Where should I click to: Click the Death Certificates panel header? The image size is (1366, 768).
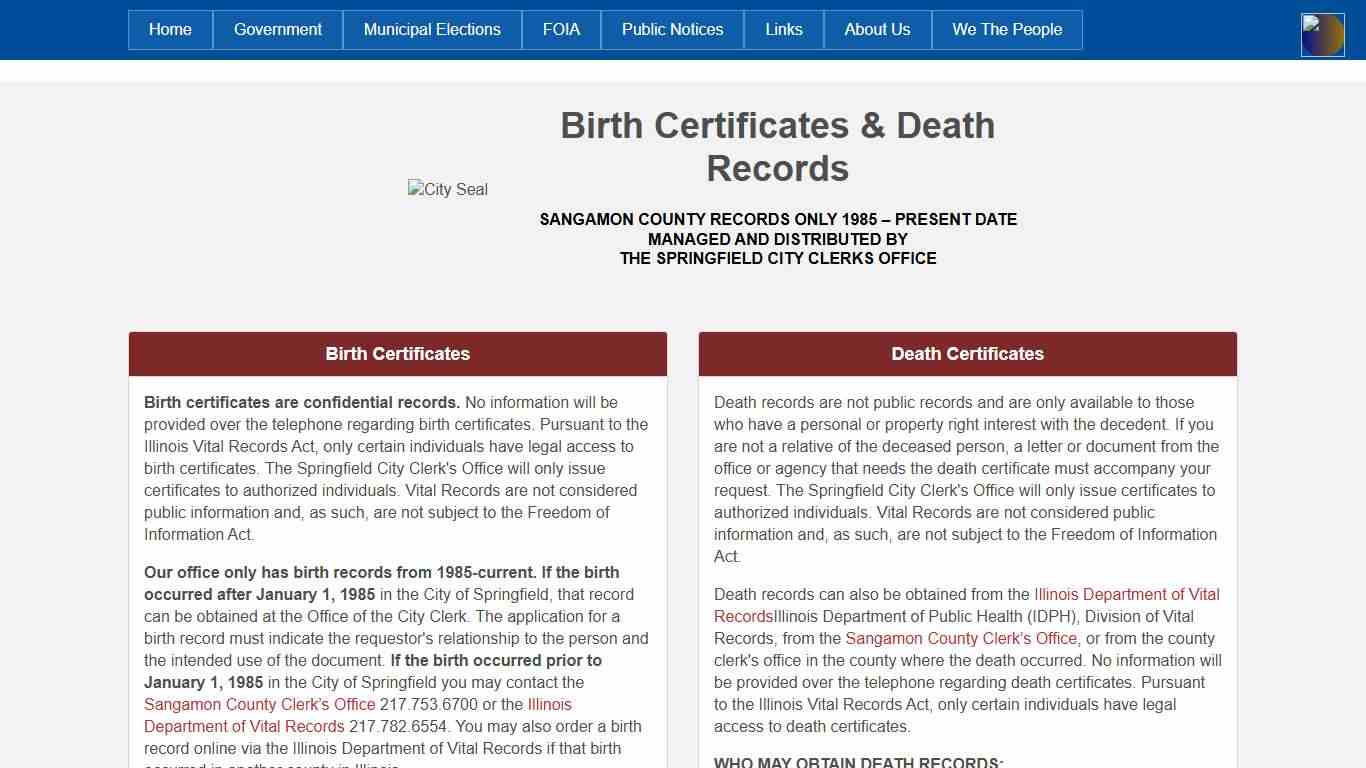coord(967,354)
